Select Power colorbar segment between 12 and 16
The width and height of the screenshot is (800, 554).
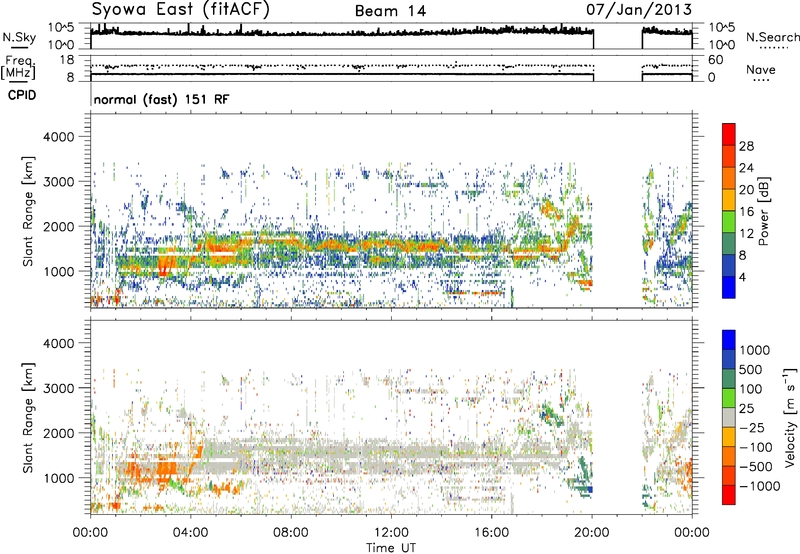(x=729, y=222)
